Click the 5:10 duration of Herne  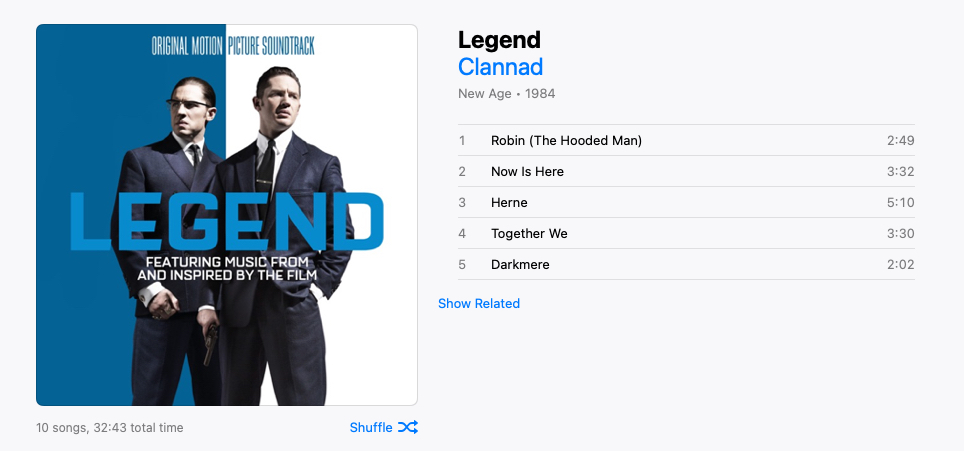(901, 203)
